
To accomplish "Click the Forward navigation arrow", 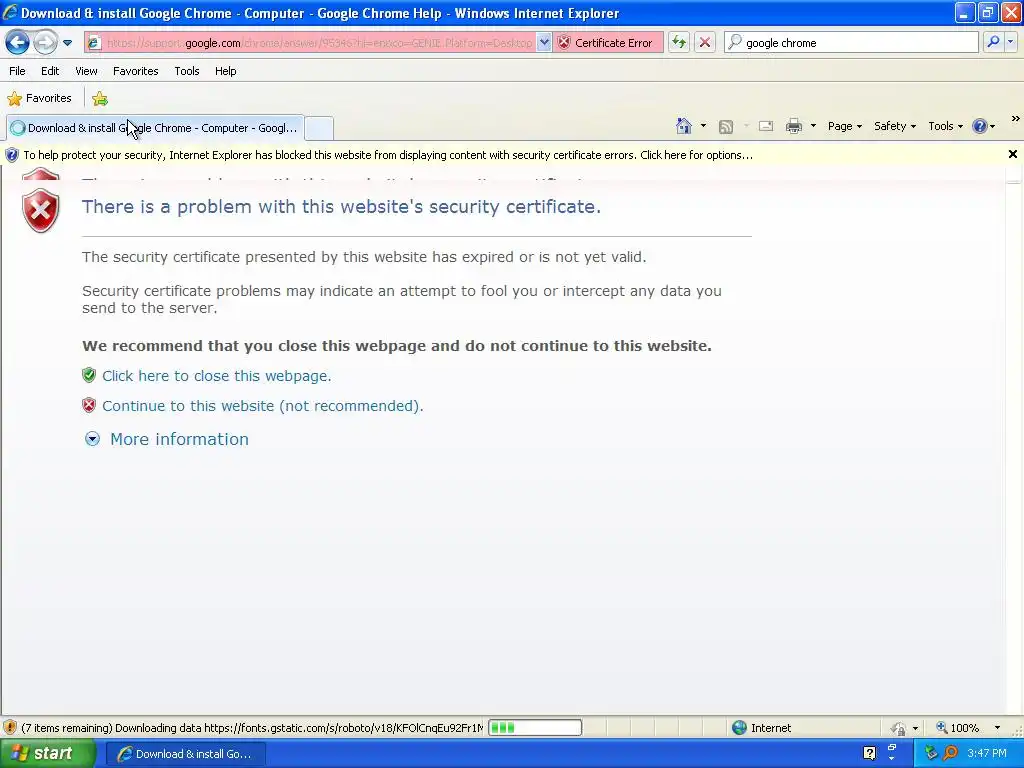I will [45, 43].
